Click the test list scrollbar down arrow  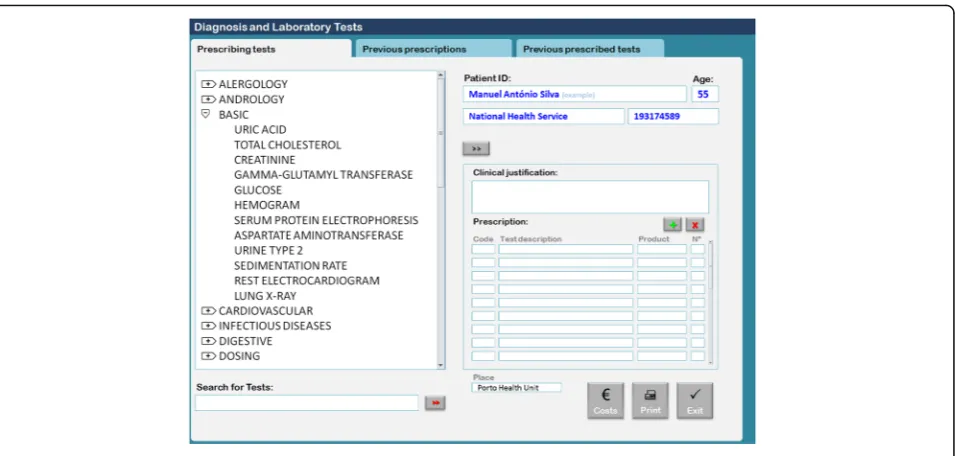point(442,365)
